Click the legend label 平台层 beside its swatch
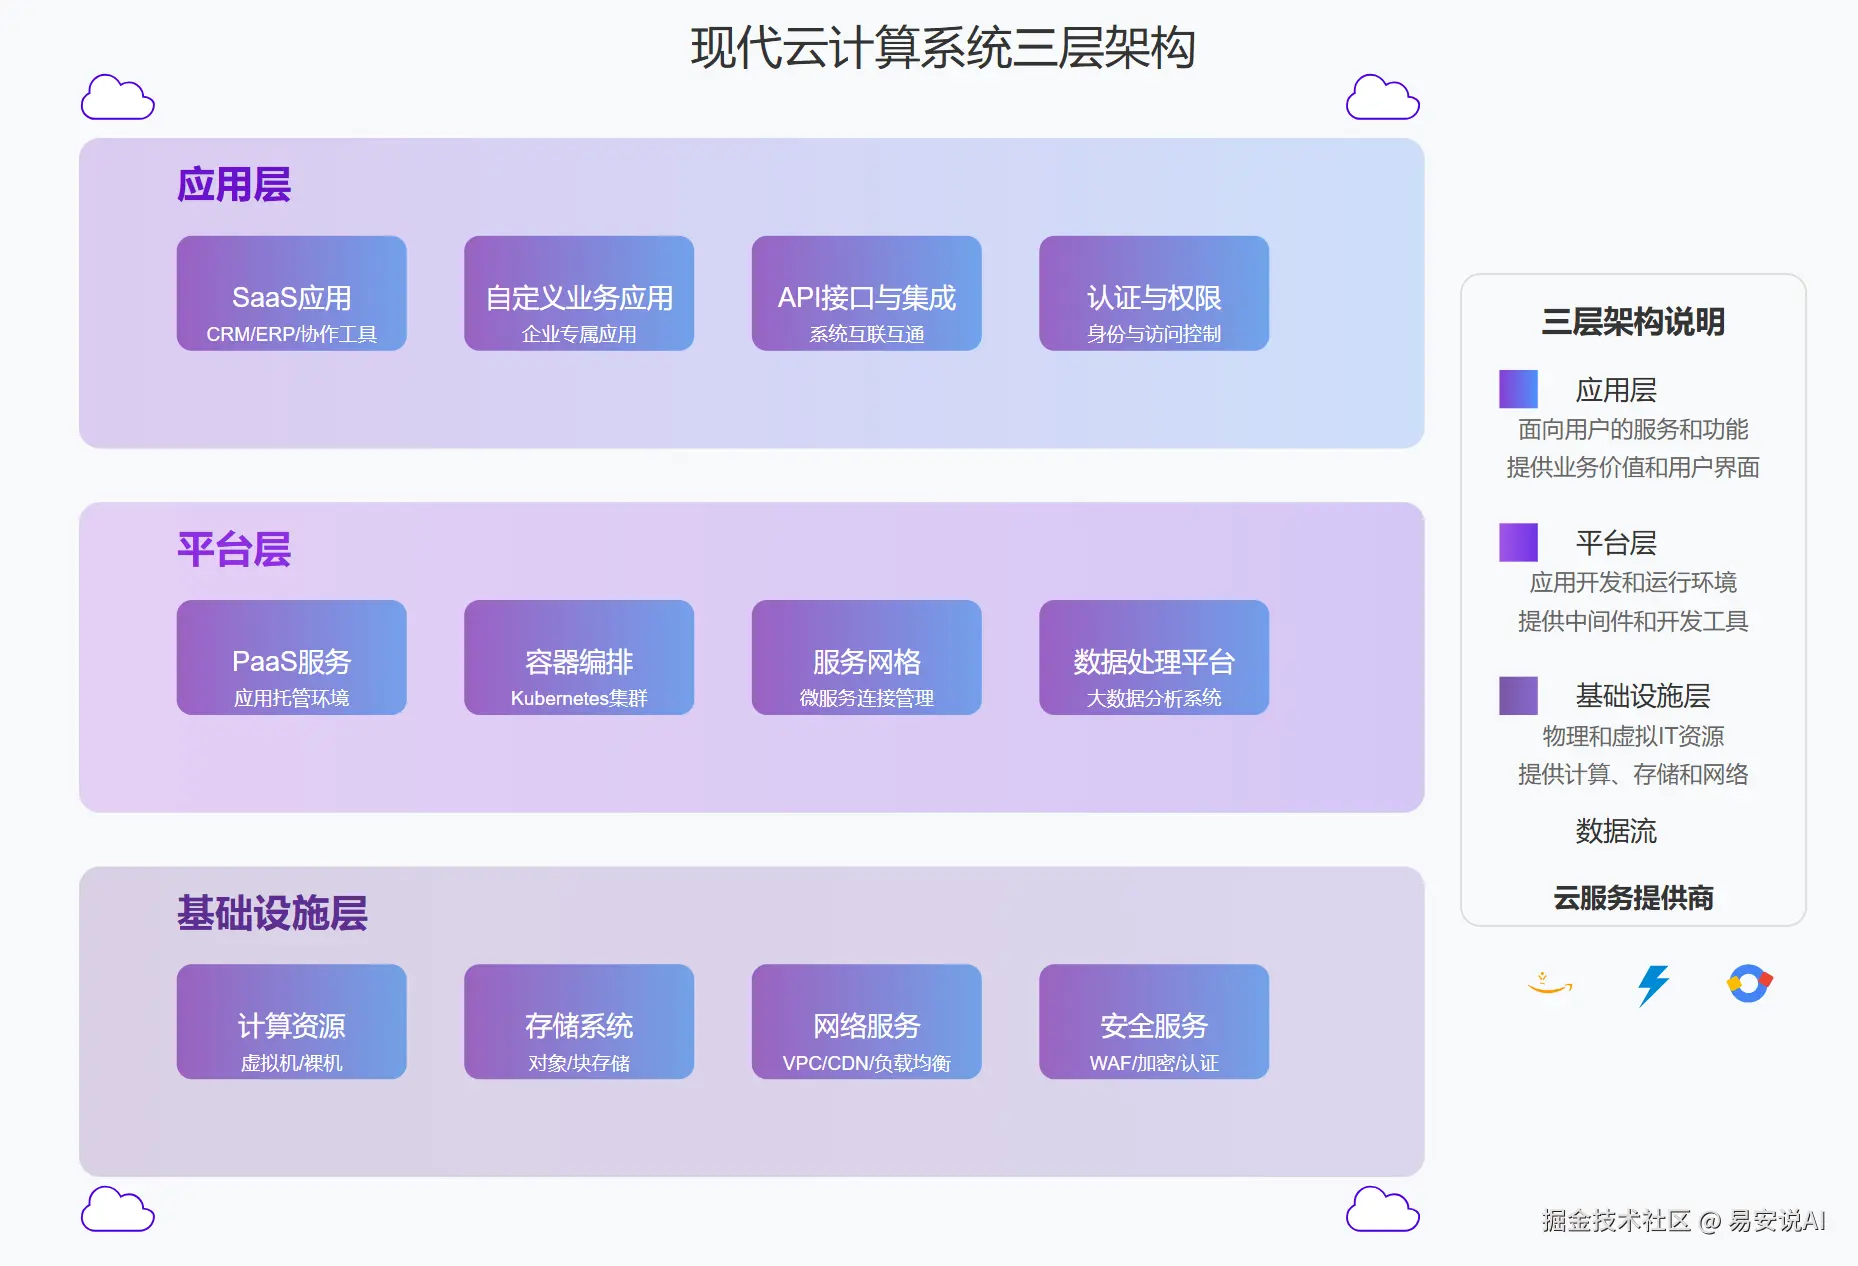Image resolution: width=1858 pixels, height=1266 pixels. point(1616,542)
